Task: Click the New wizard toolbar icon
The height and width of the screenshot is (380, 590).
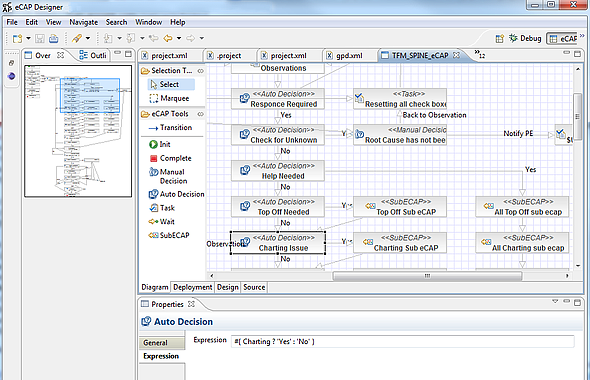Action: (17, 38)
